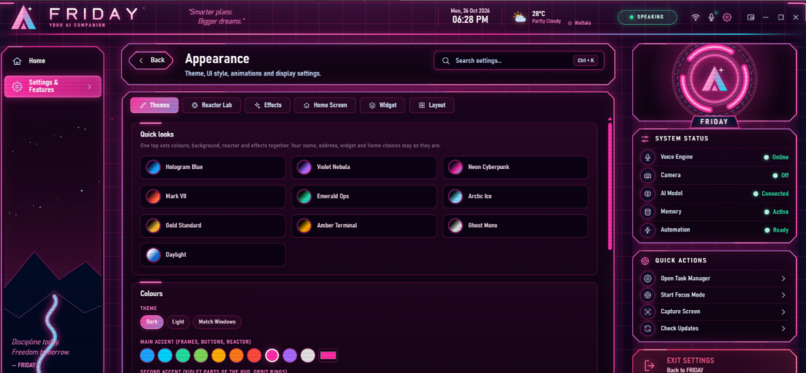Click the AI Model status icon

pyautogui.click(x=647, y=194)
